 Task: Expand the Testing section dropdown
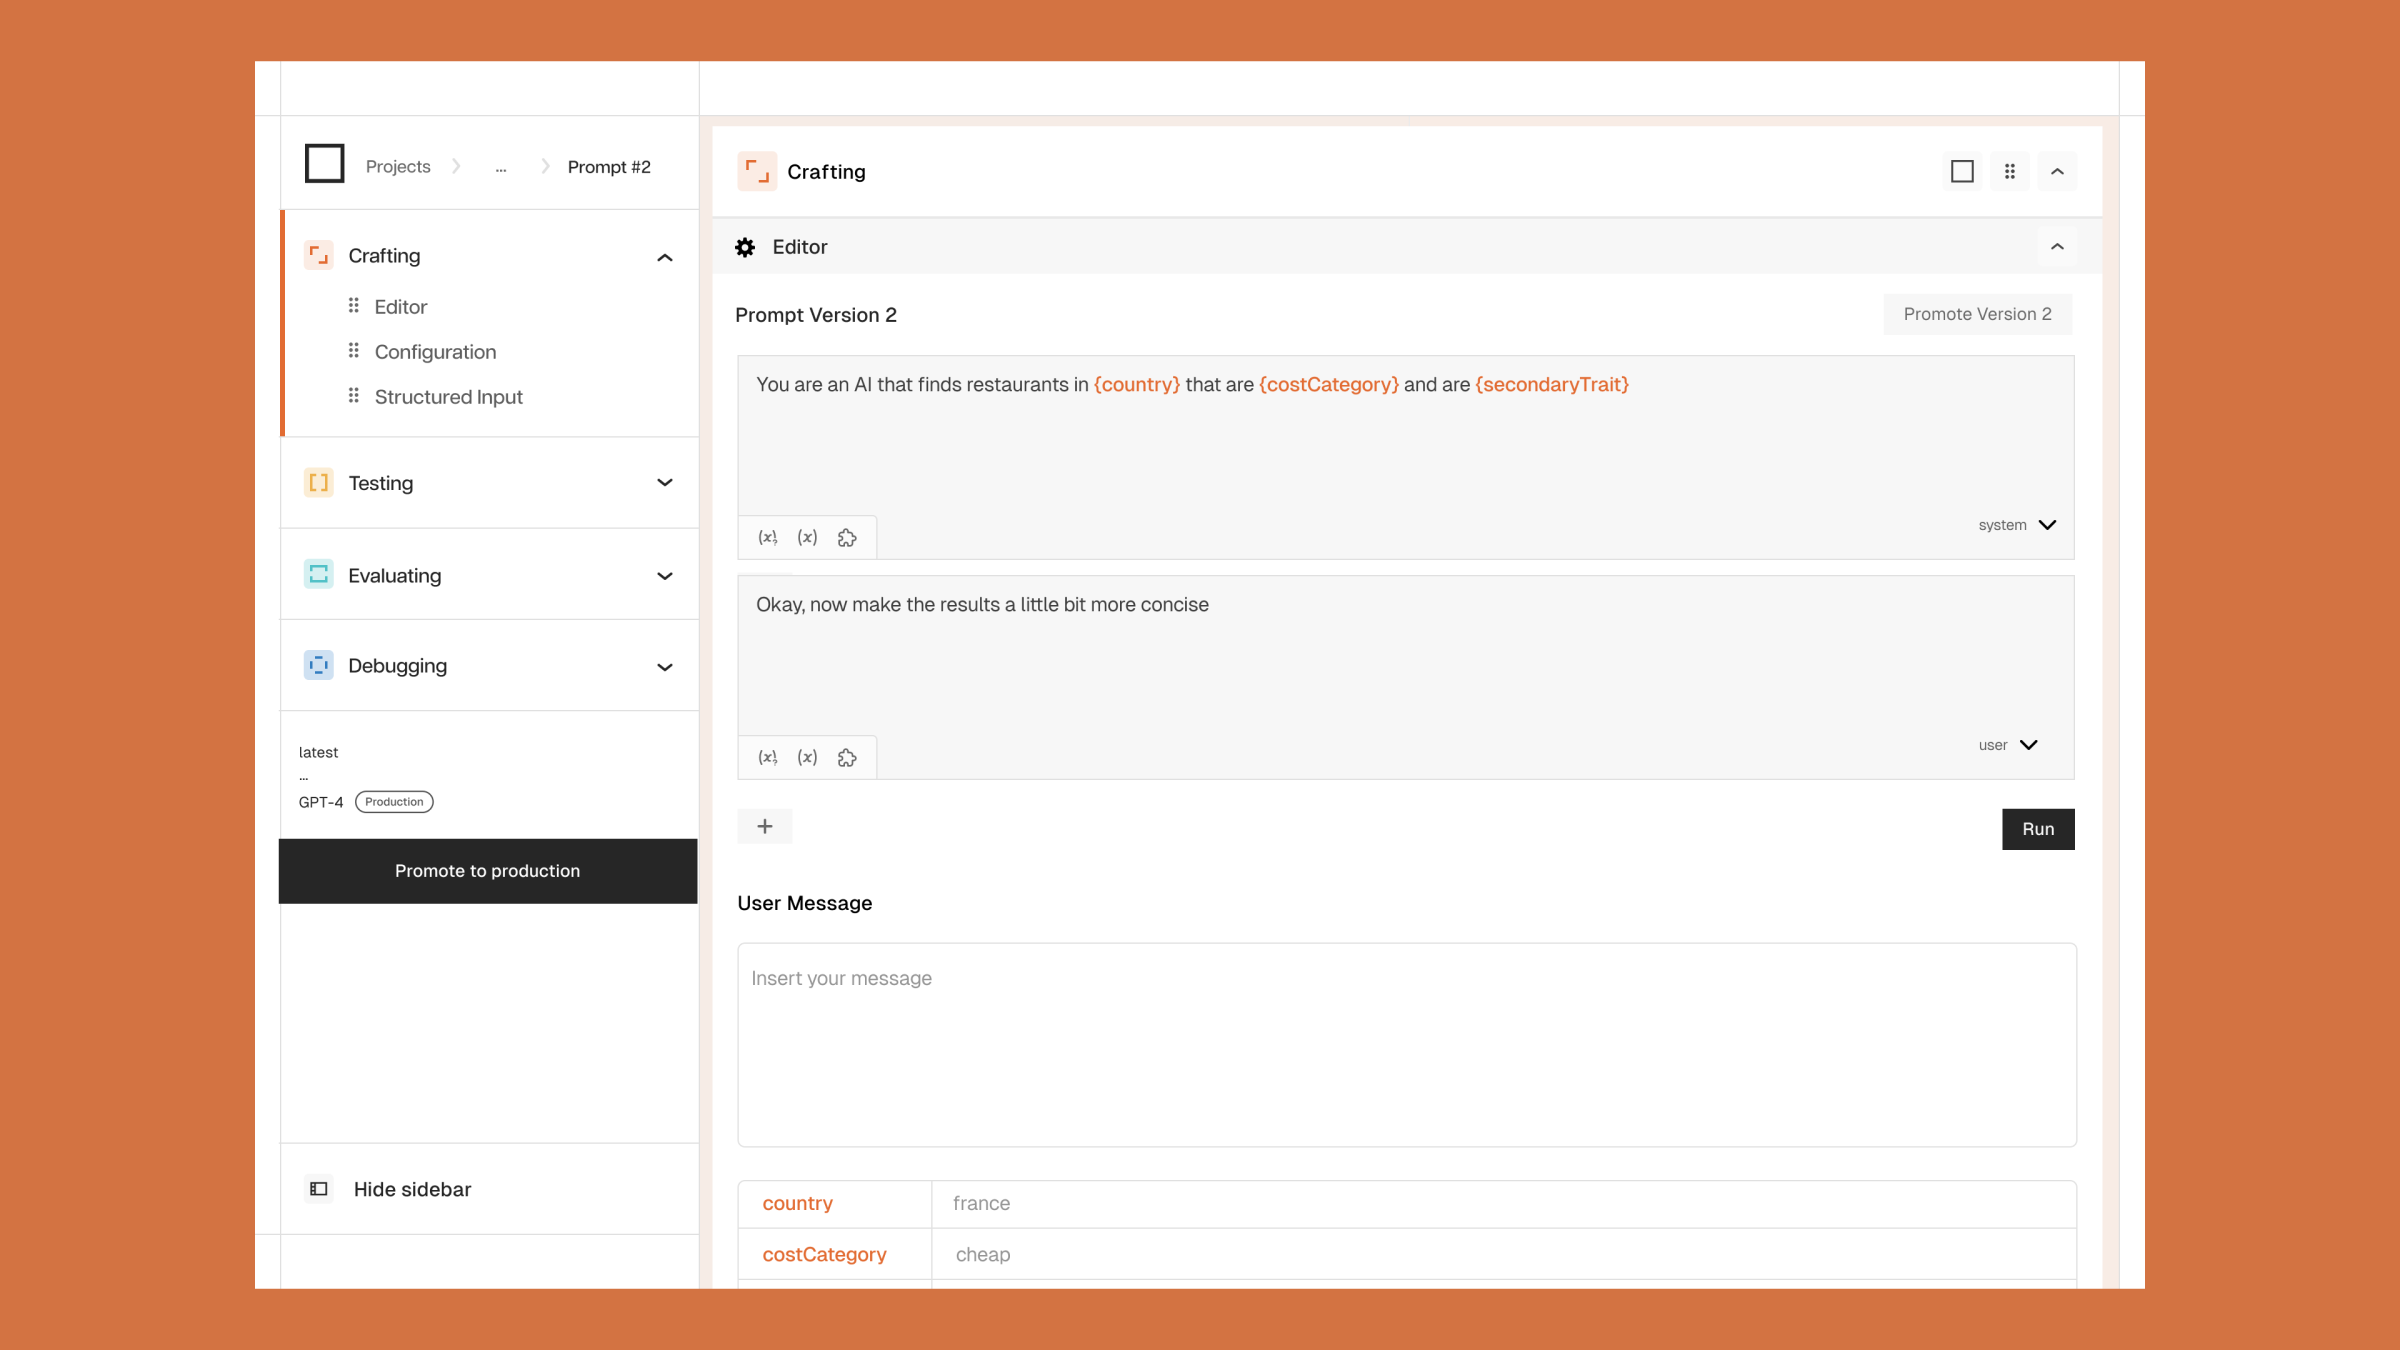[664, 481]
